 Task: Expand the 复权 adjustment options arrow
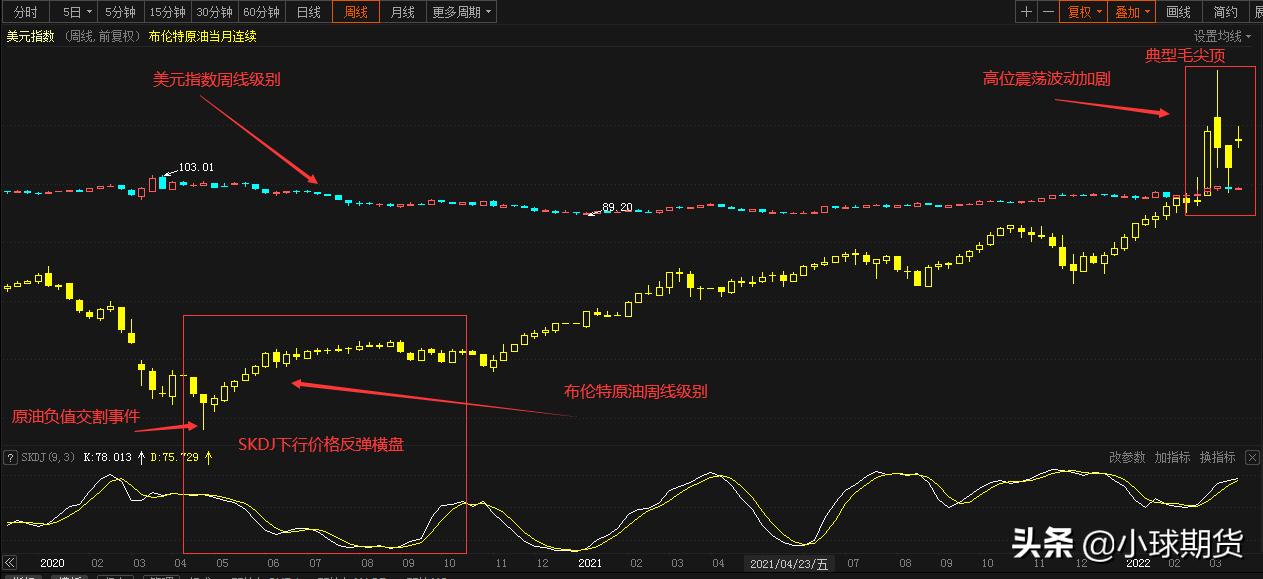coord(1099,12)
